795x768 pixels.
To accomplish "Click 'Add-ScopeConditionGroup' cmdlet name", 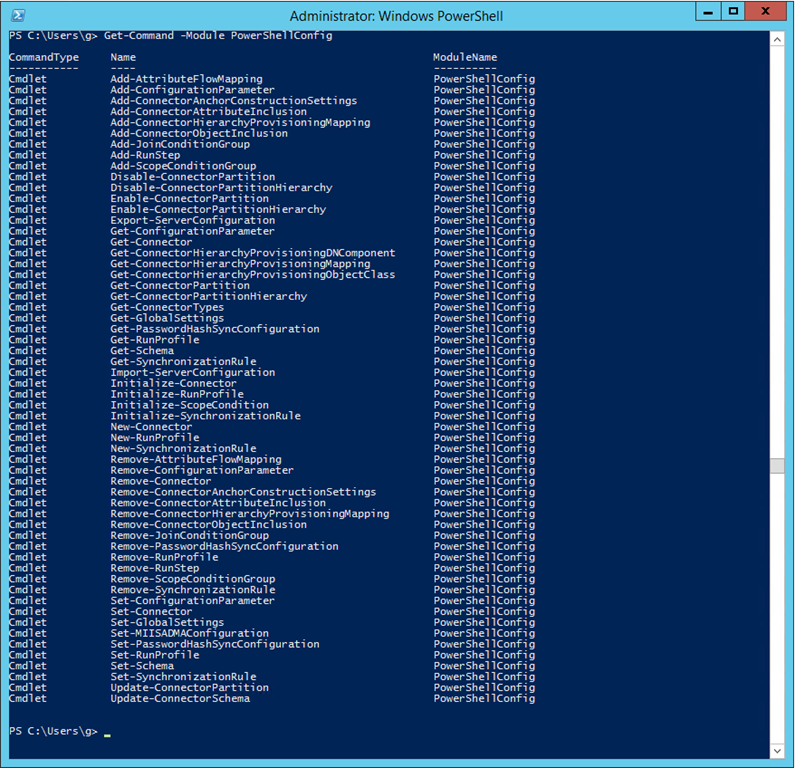I will click(x=183, y=166).
